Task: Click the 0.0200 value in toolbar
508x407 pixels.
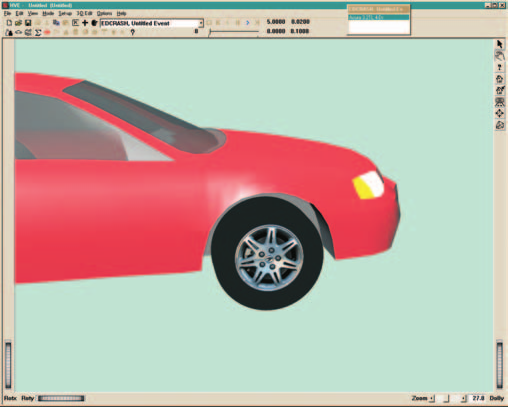Action: pyautogui.click(x=300, y=22)
